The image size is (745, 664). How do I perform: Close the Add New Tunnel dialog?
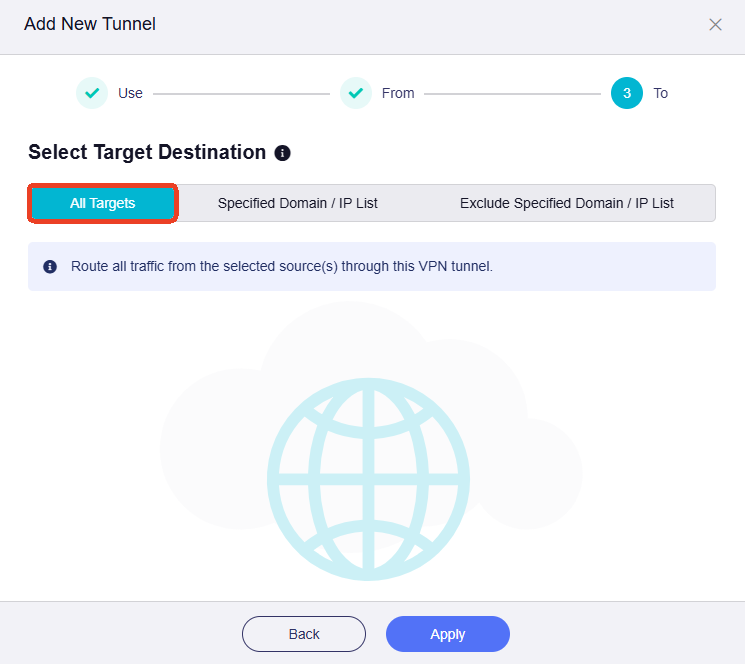click(715, 25)
